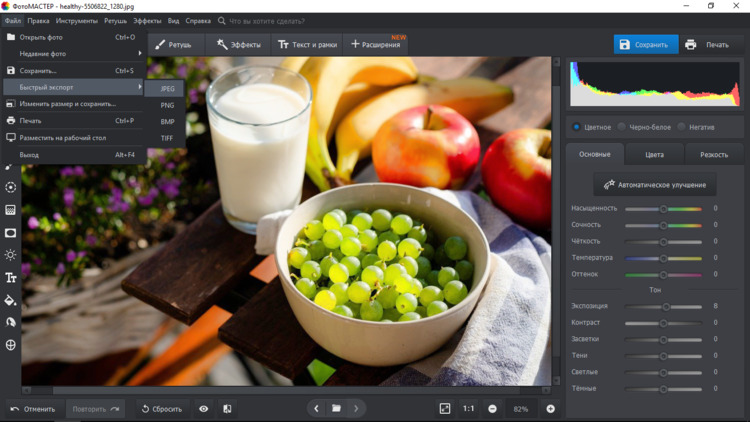Select the paint bucket fill tool
Viewport: 750px width, 422px height.
click(11, 300)
